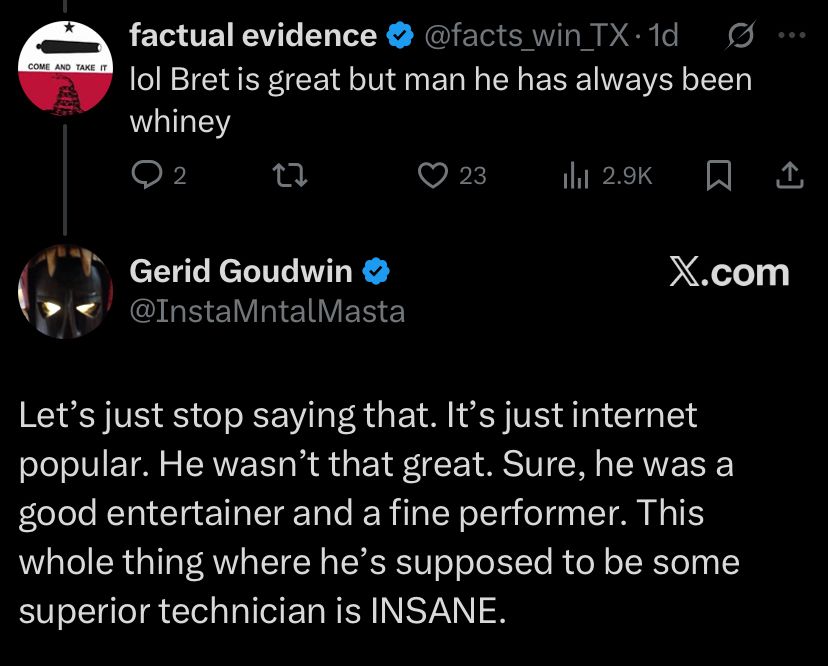828x666 pixels.
Task: Click factual evidence's blue verified badge
Action: [399, 37]
